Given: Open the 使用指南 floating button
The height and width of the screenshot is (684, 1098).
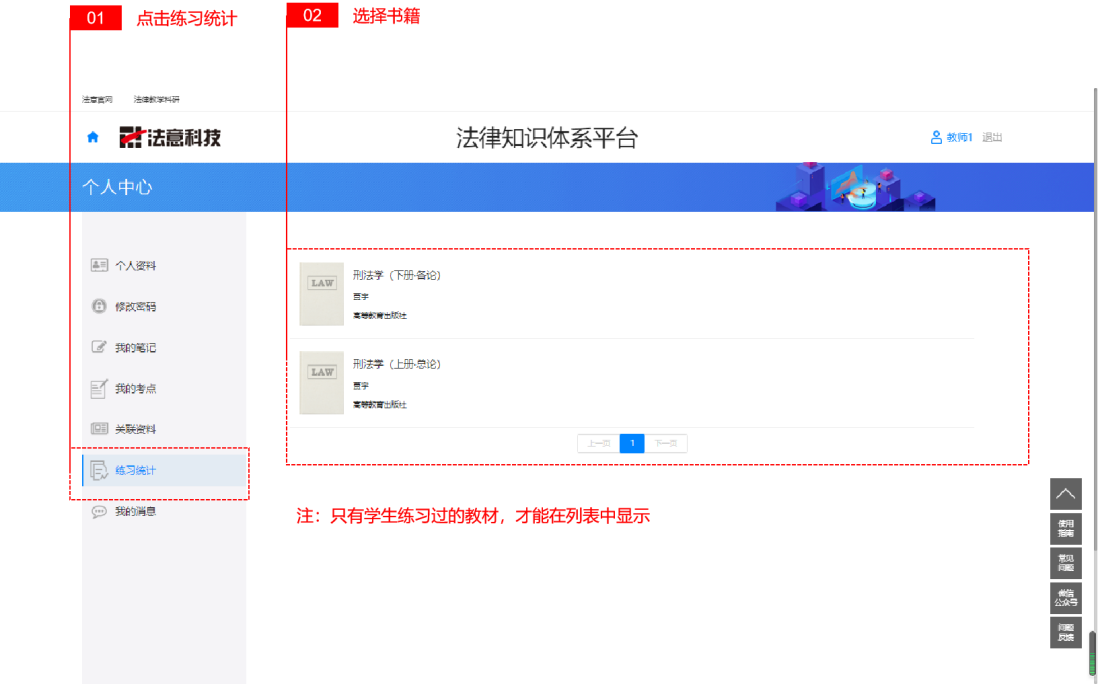Looking at the screenshot, I should pyautogui.click(x=1066, y=529).
